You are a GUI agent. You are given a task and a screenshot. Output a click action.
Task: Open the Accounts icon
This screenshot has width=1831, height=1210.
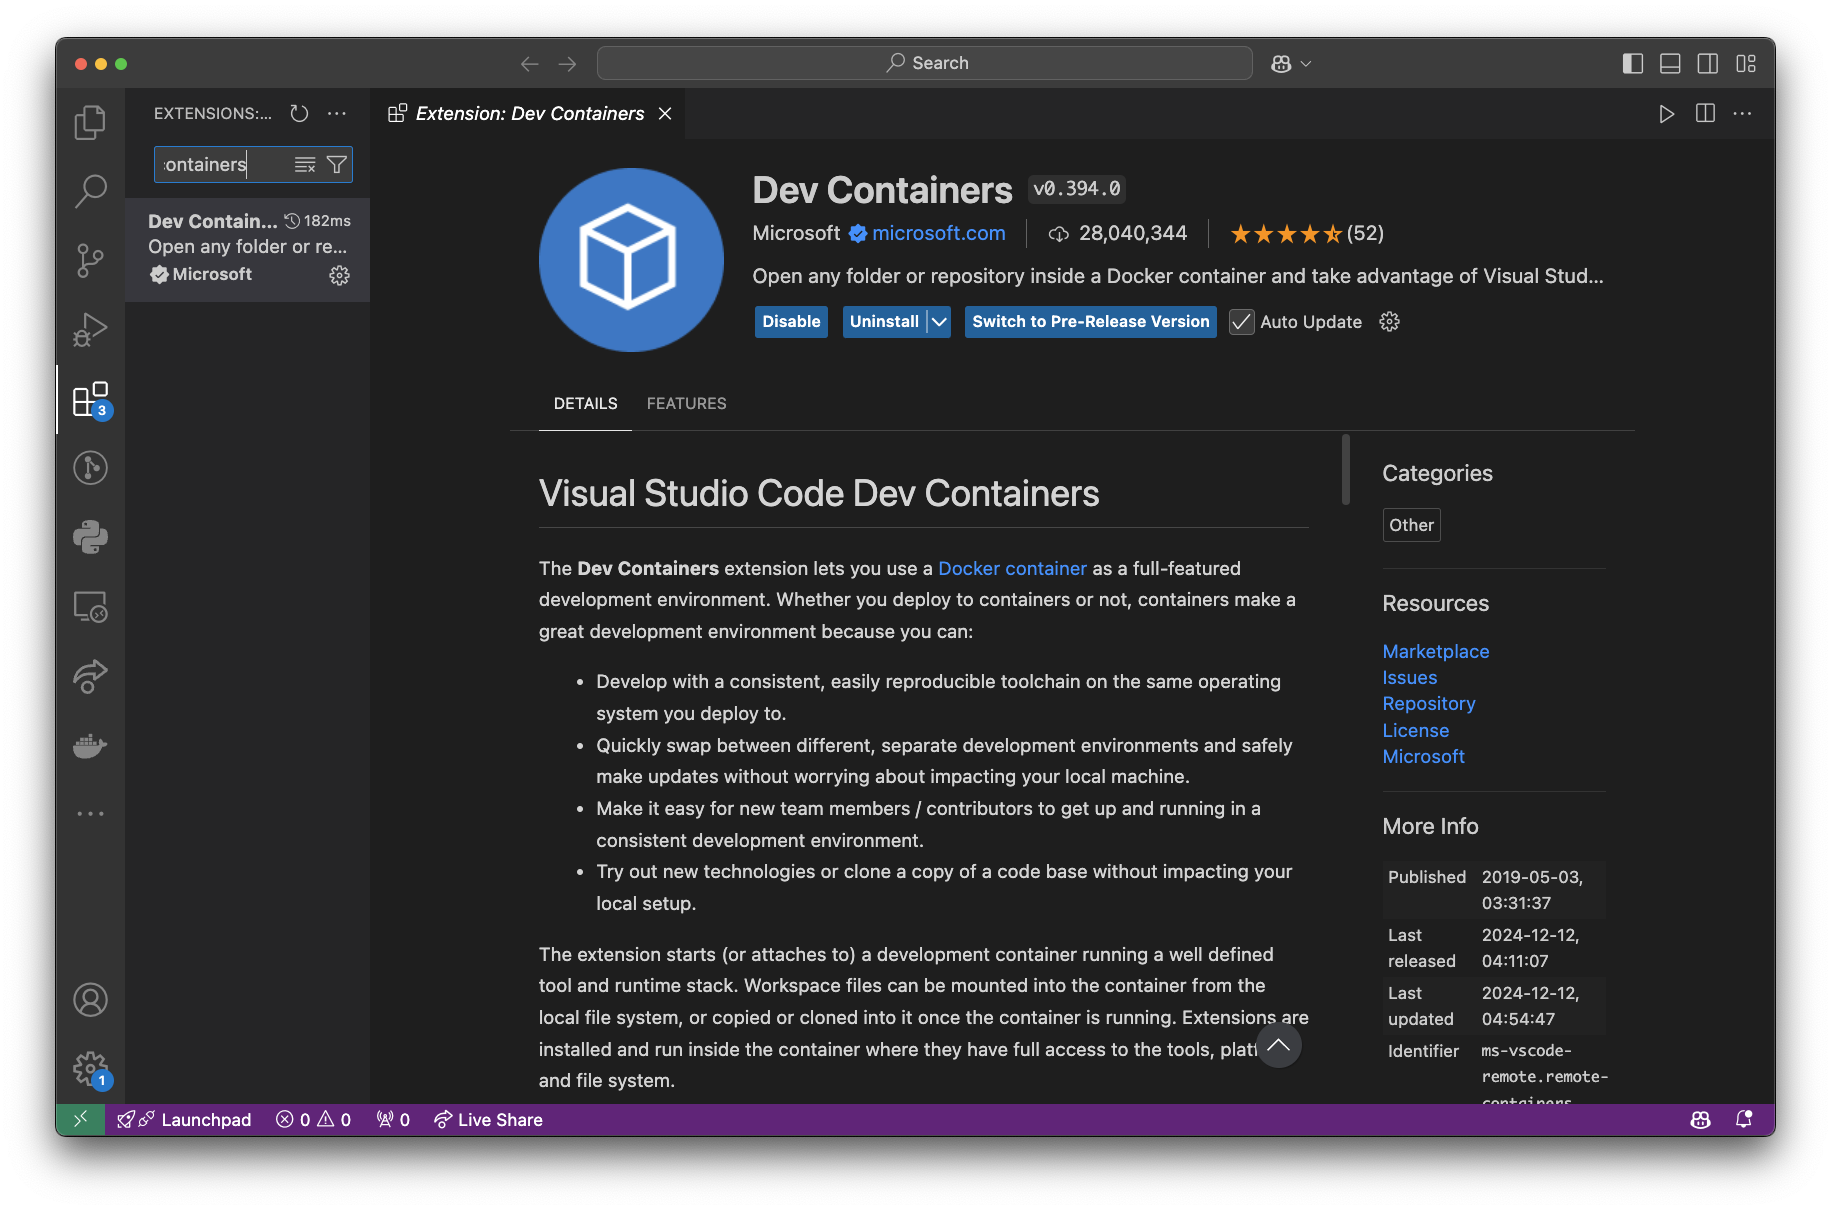coord(90,1000)
